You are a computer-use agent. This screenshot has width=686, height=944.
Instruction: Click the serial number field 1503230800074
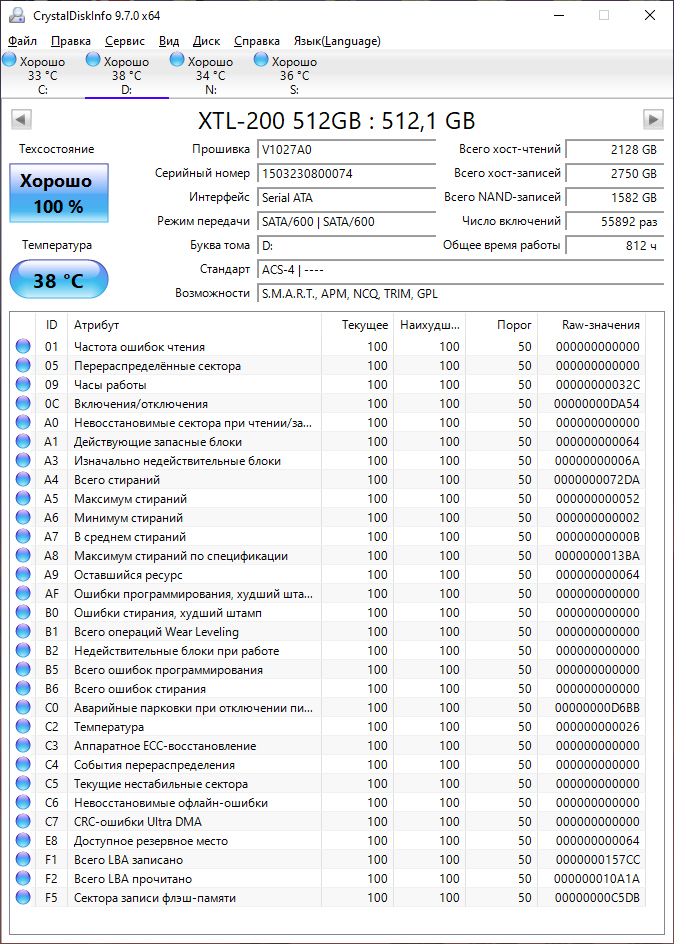pyautogui.click(x=346, y=173)
